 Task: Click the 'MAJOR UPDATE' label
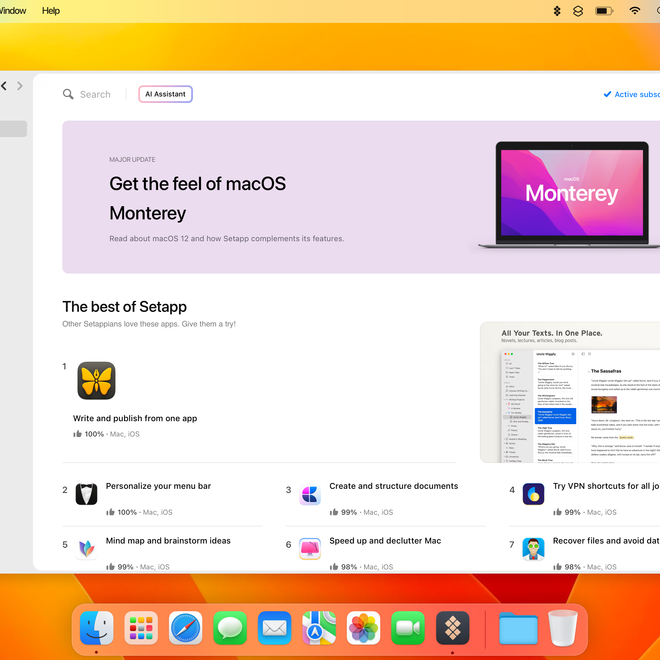(132, 160)
